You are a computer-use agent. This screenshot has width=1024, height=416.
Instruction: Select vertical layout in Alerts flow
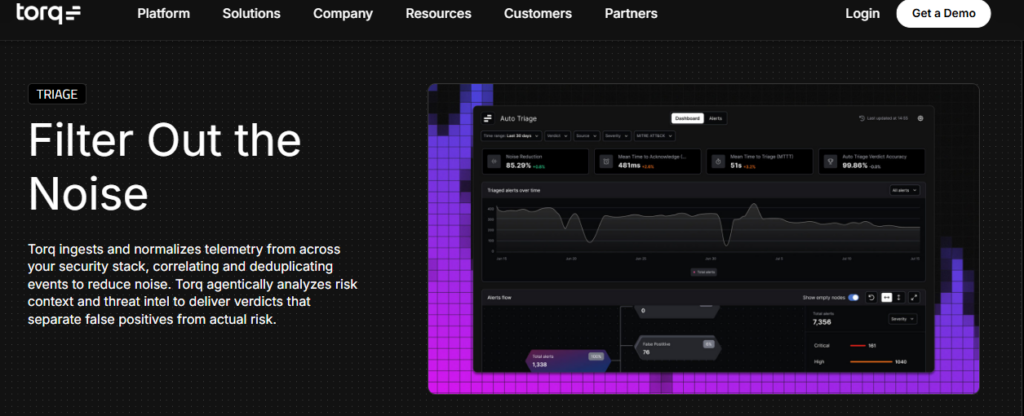pos(899,297)
